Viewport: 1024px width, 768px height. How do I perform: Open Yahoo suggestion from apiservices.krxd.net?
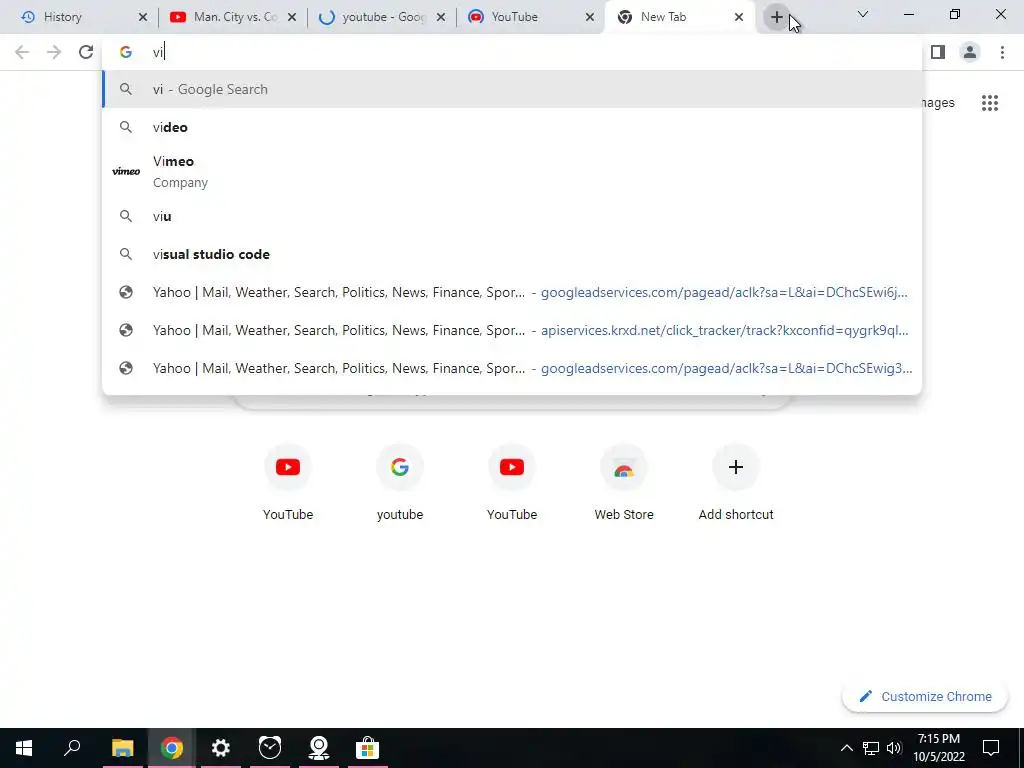tap(512, 330)
